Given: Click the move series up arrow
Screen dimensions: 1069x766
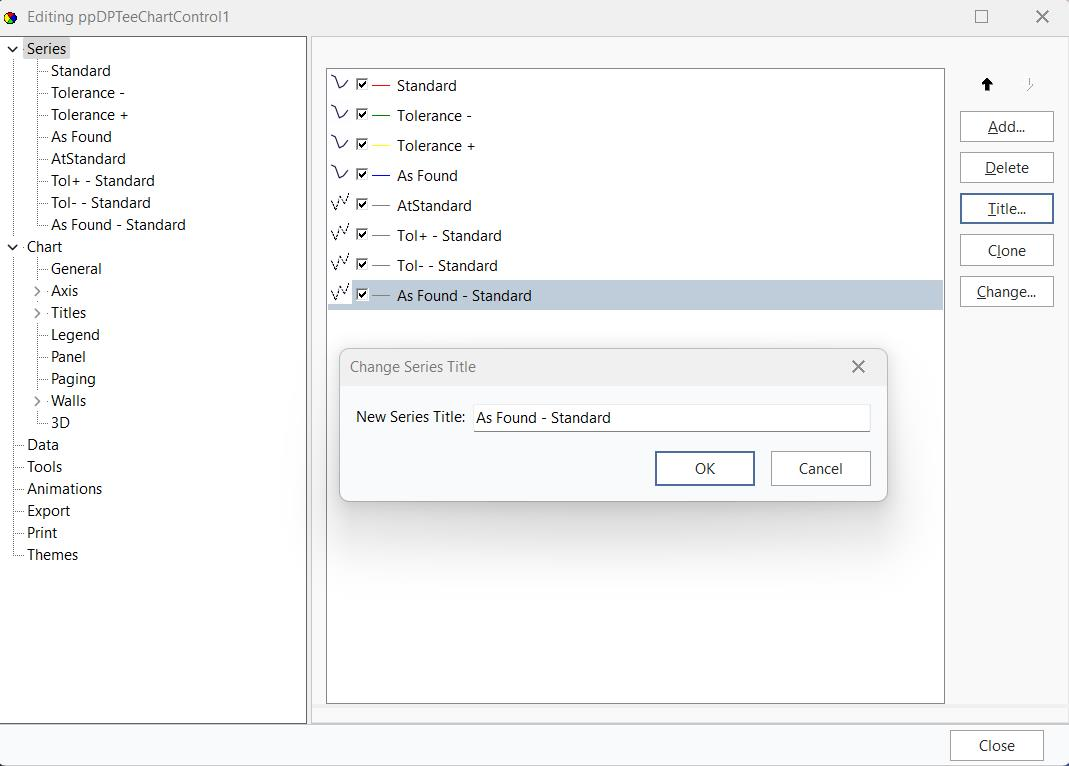Looking at the screenshot, I should pyautogui.click(x=987, y=85).
